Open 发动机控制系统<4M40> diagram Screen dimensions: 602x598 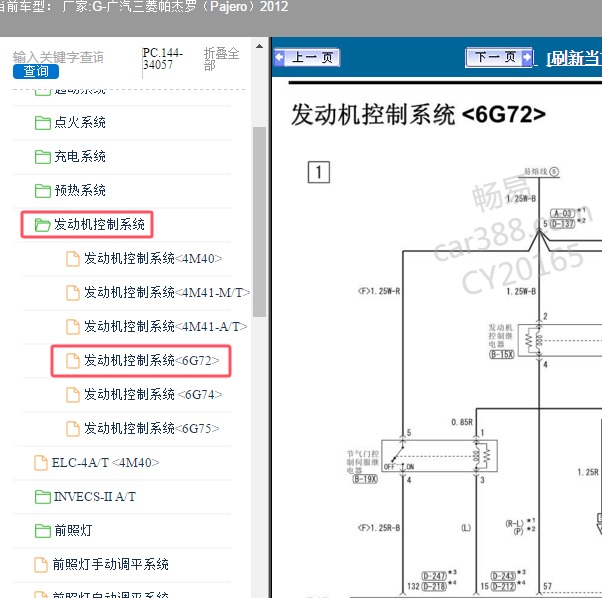coord(153,258)
